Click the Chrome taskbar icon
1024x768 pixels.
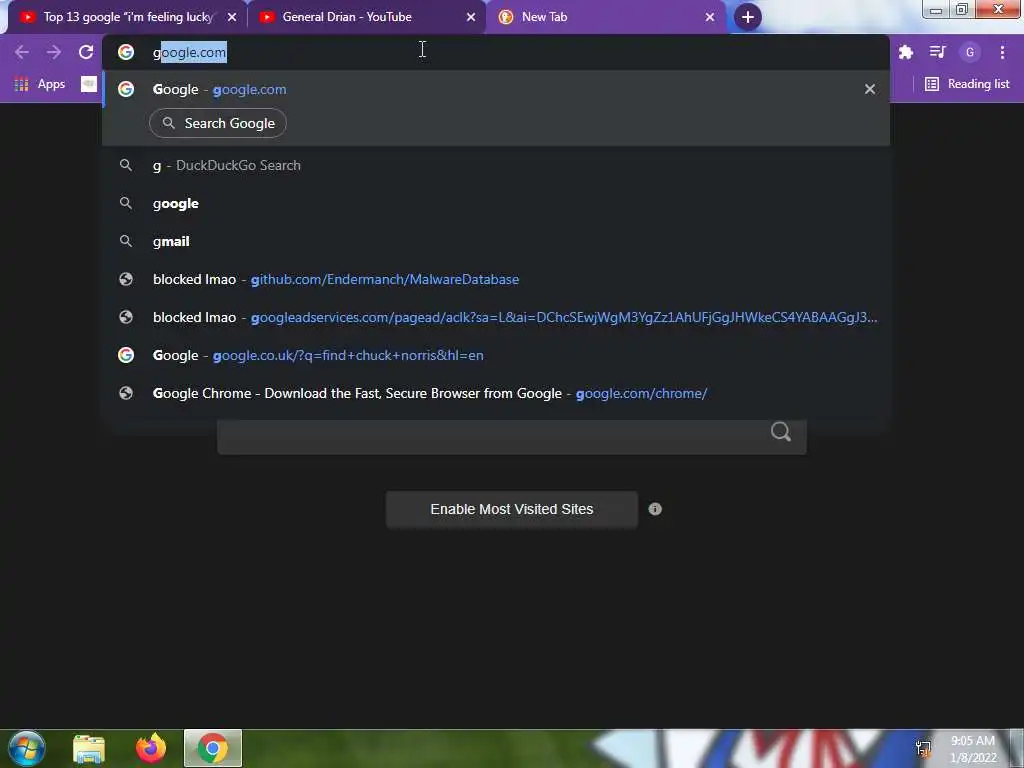click(x=213, y=748)
